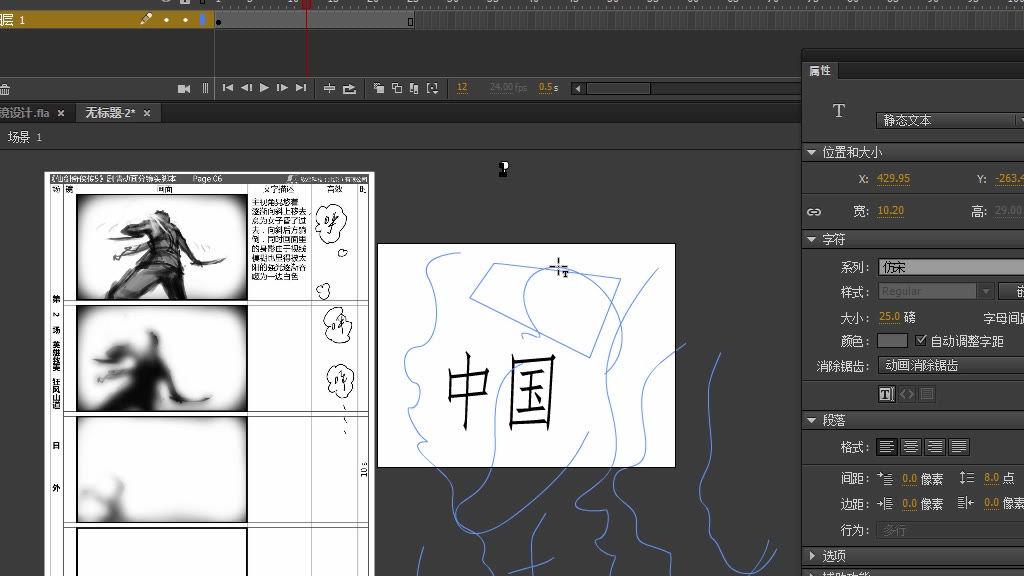The image size is (1024, 576).
Task: Enable the Onion Skin icon
Action: (x=379, y=88)
